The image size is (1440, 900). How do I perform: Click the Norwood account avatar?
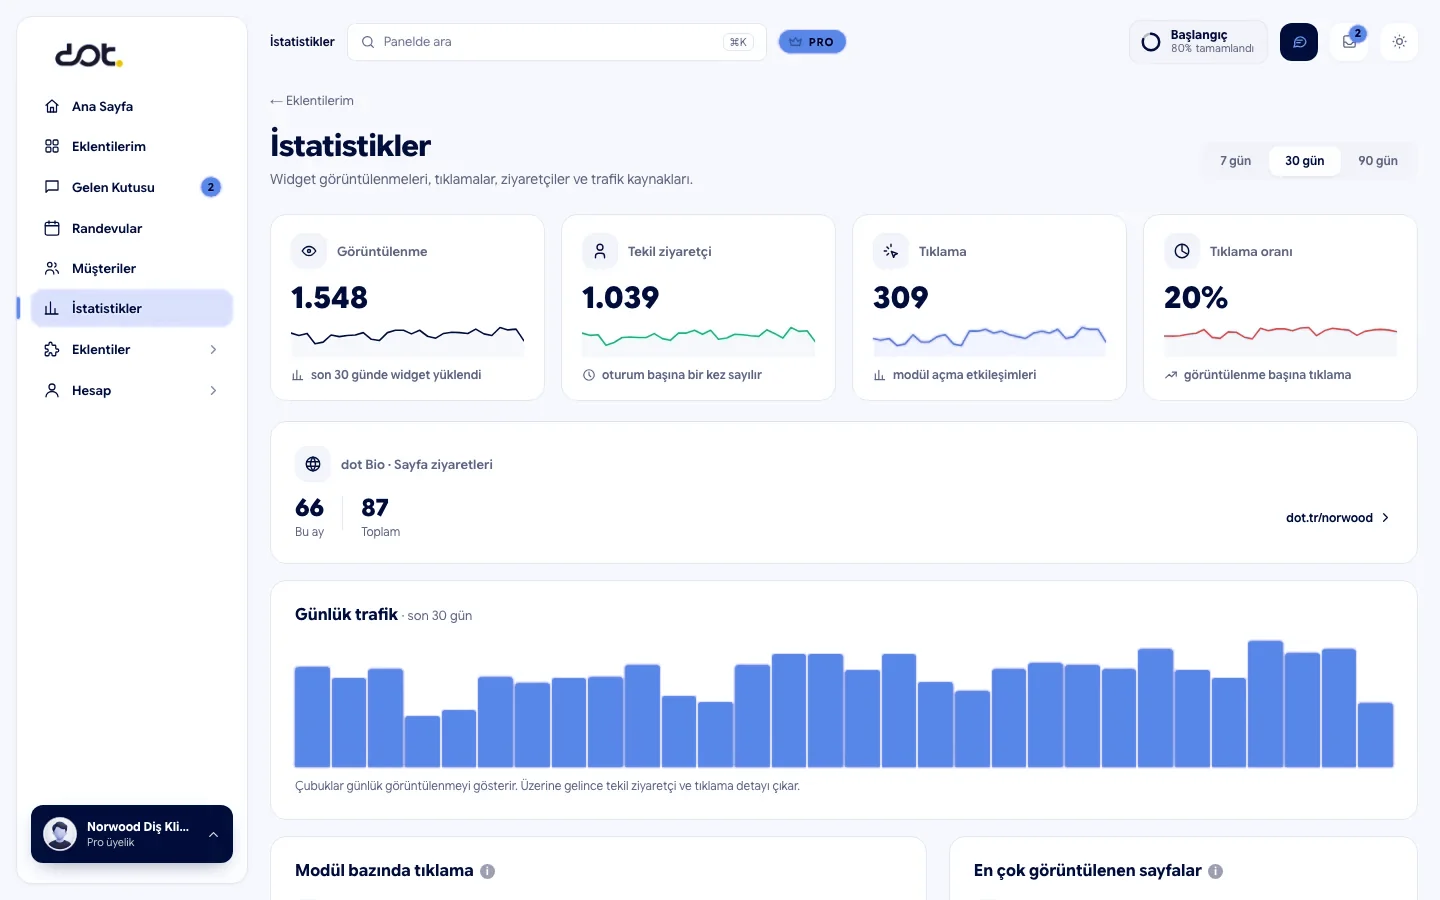60,834
